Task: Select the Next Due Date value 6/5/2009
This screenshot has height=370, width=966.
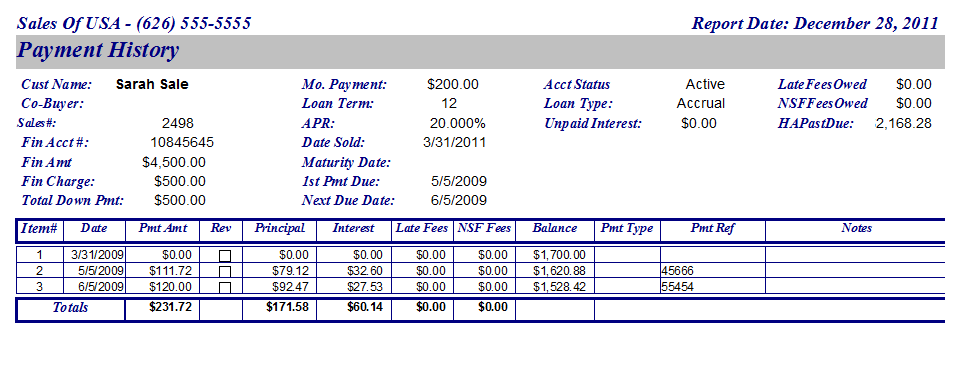Action: (x=459, y=200)
